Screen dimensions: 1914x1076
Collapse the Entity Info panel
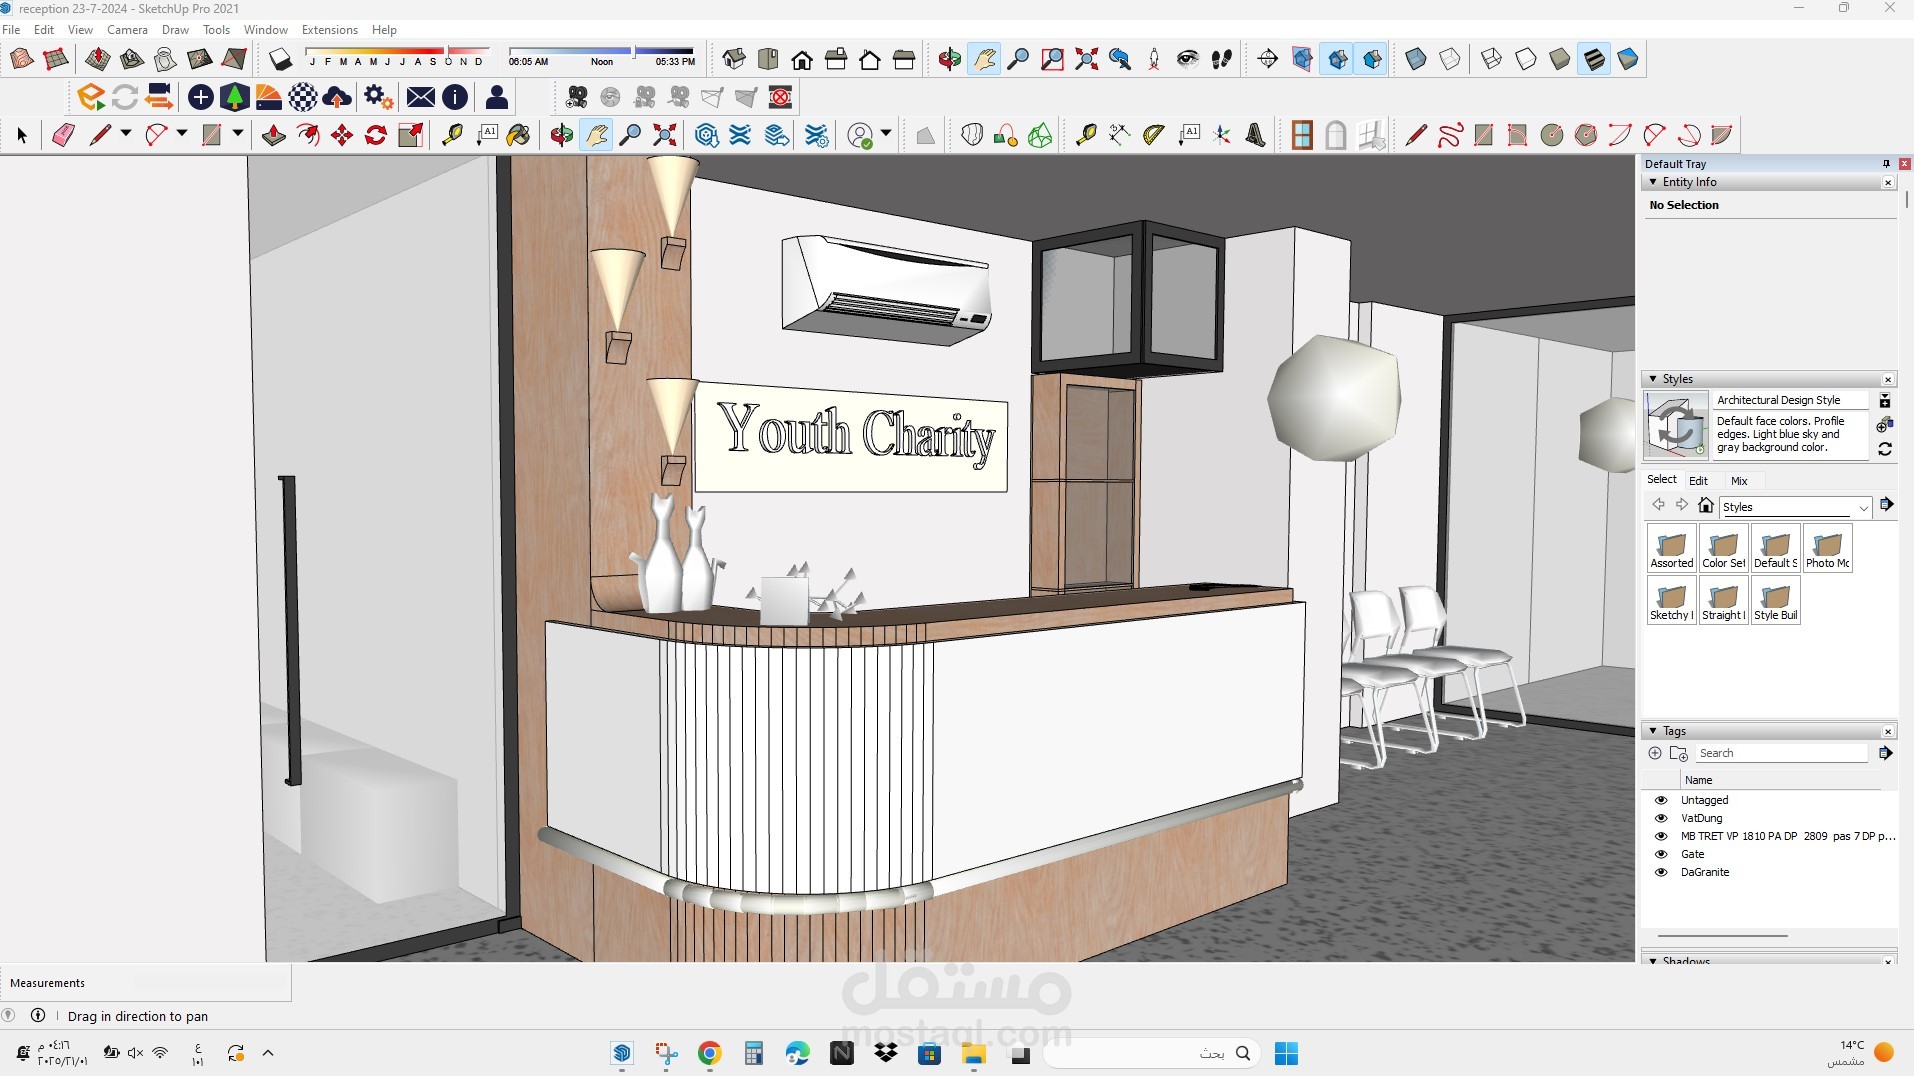coord(1653,182)
